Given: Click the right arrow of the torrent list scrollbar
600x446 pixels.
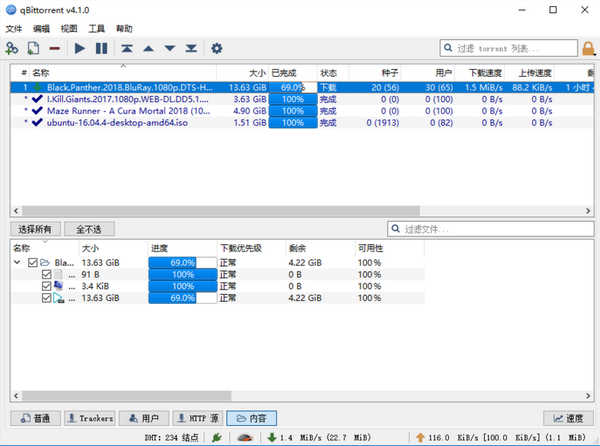Looking at the screenshot, I should pos(588,211).
